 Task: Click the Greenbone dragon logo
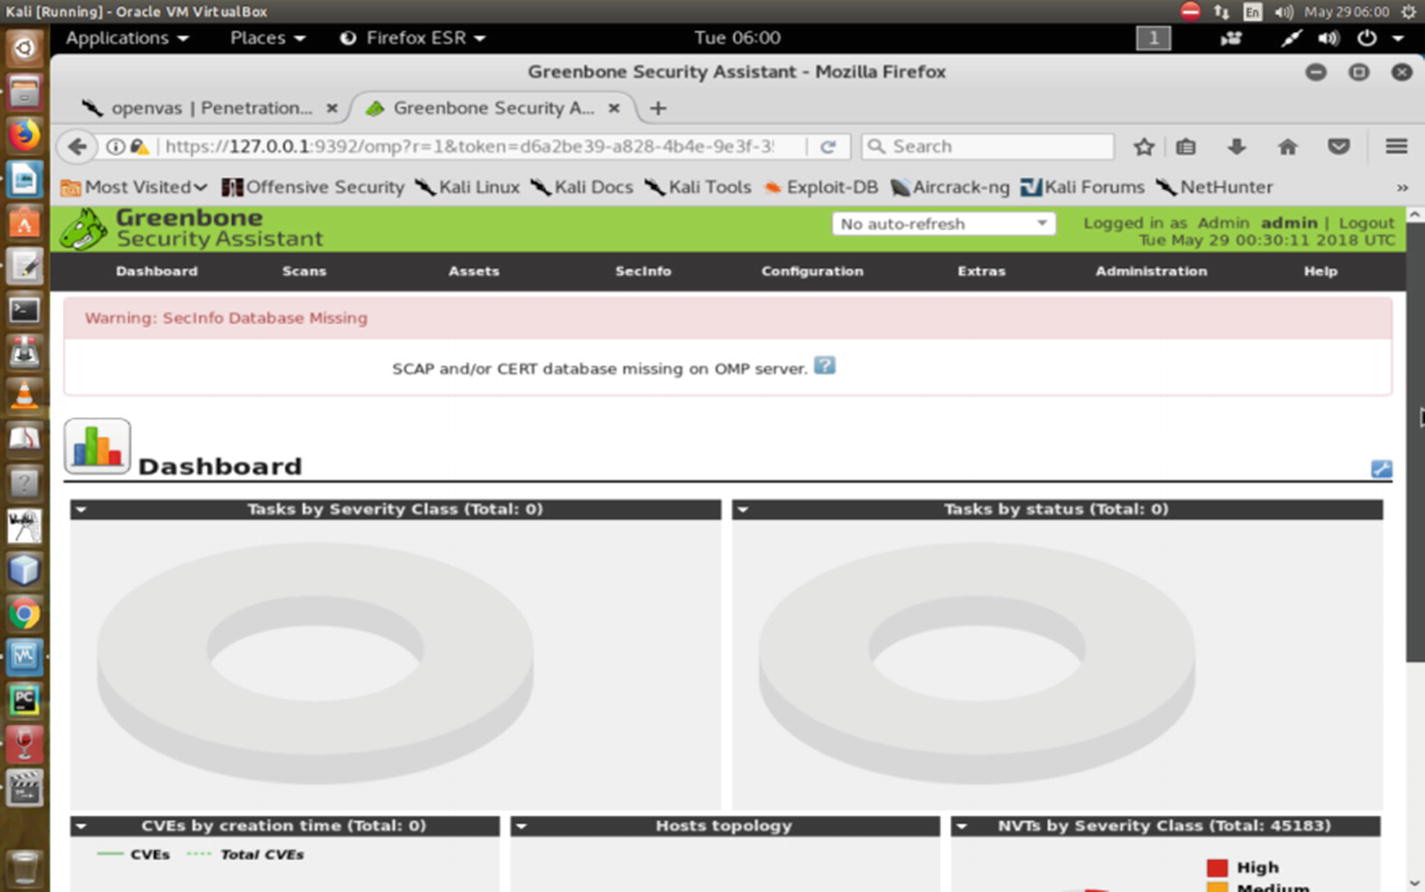coord(83,229)
